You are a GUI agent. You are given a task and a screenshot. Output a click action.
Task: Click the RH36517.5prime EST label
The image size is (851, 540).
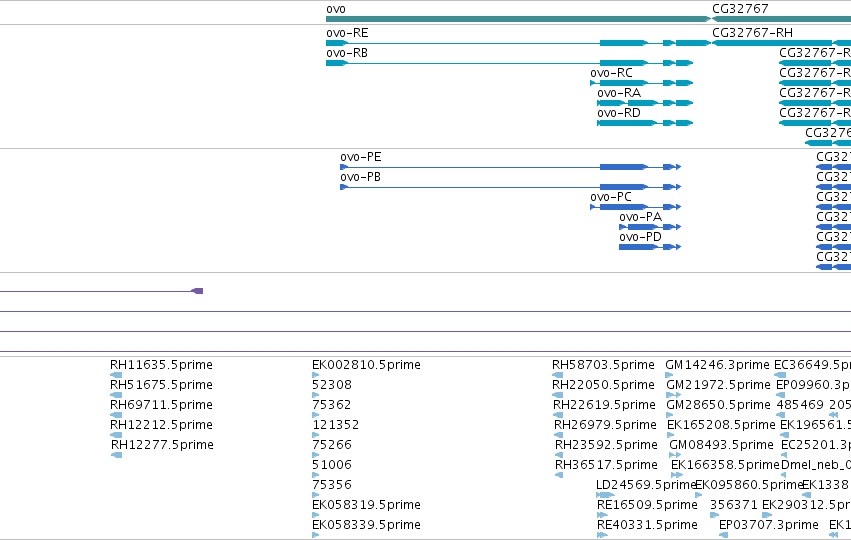pyautogui.click(x=606, y=465)
